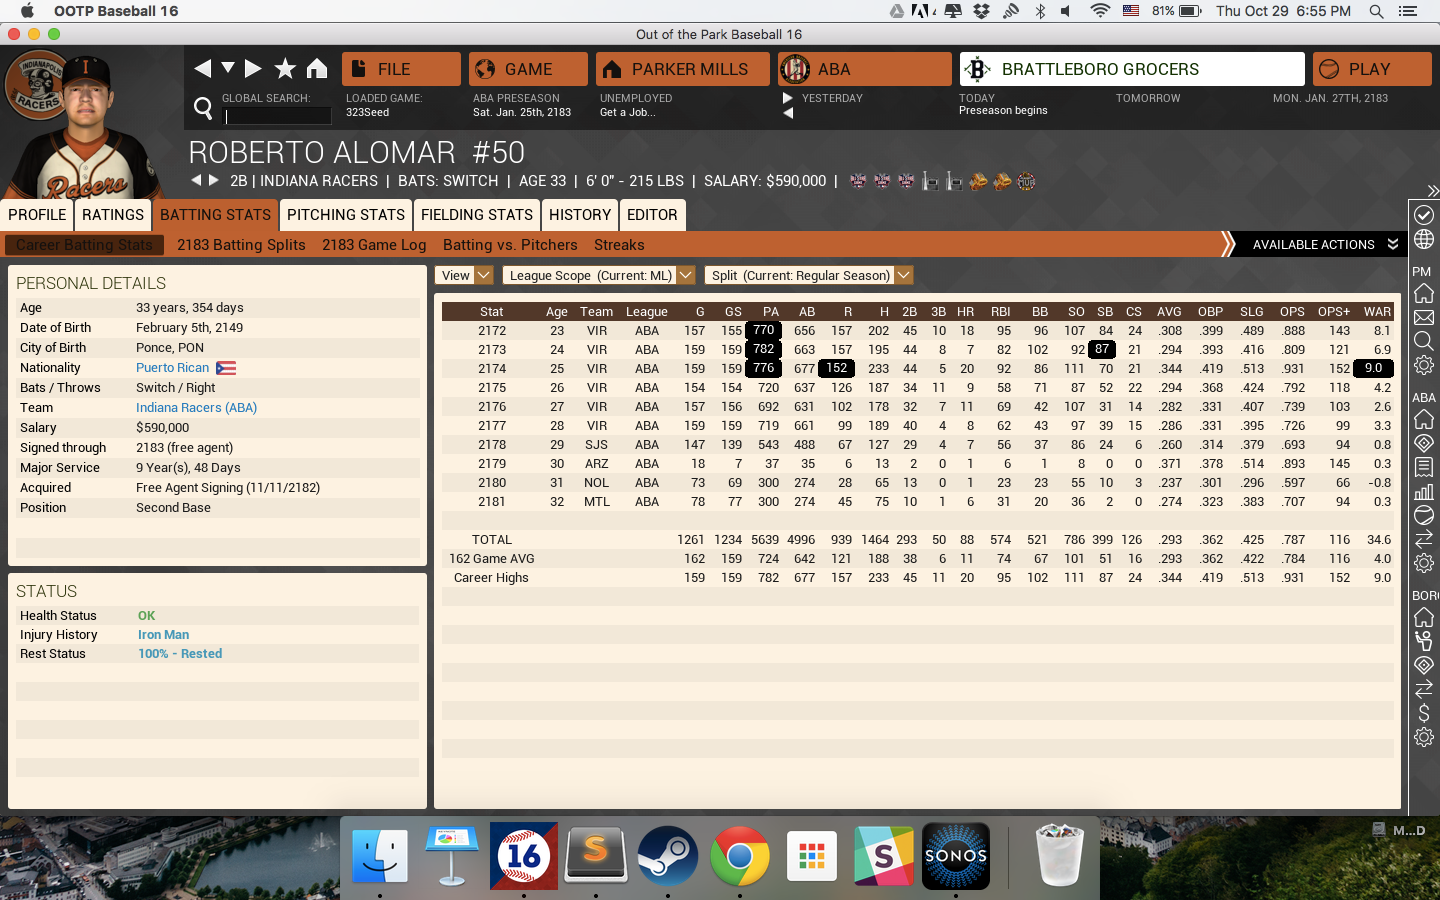Open the globe icon in right sidebar
Viewport: 1440px width, 900px height.
(x=1424, y=240)
